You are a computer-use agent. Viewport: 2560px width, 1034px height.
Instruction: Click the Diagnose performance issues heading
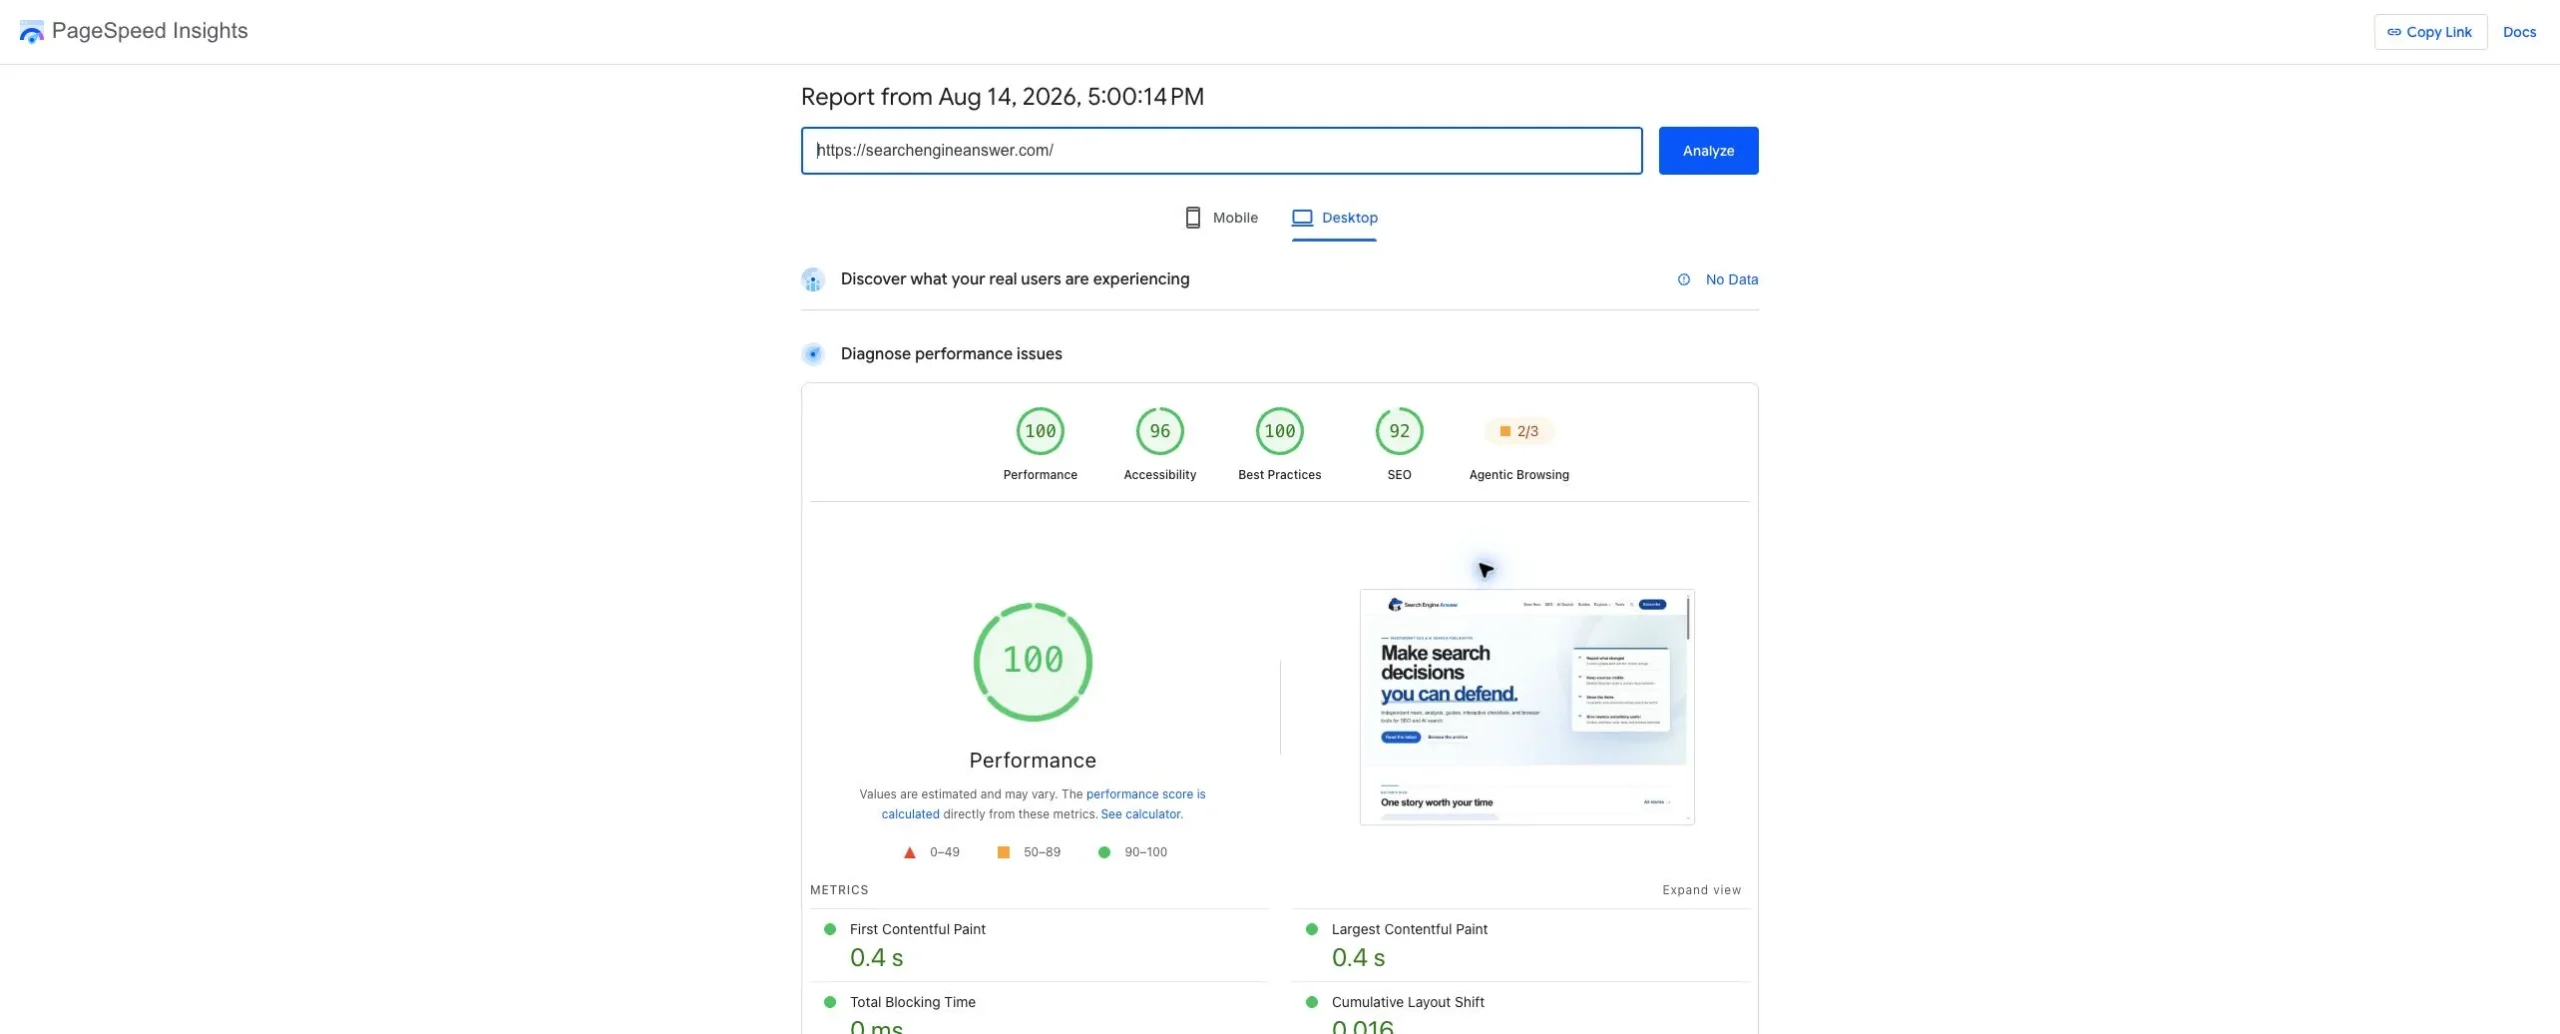pos(951,354)
